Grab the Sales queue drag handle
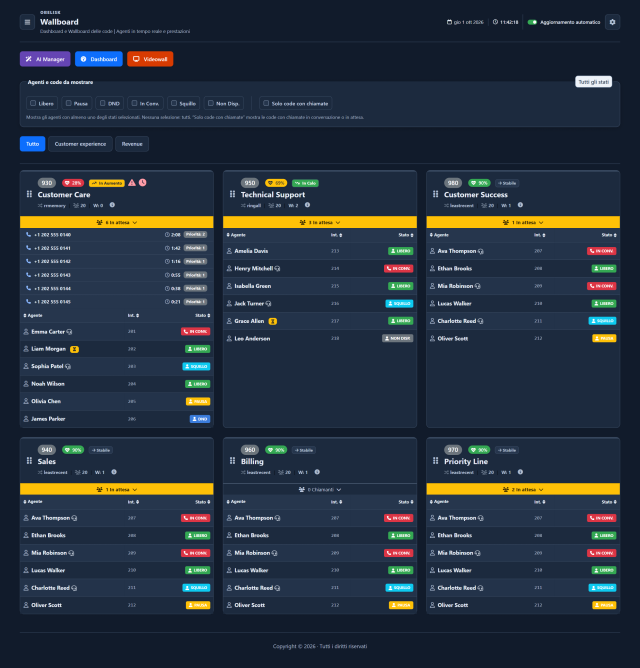 click(29, 461)
